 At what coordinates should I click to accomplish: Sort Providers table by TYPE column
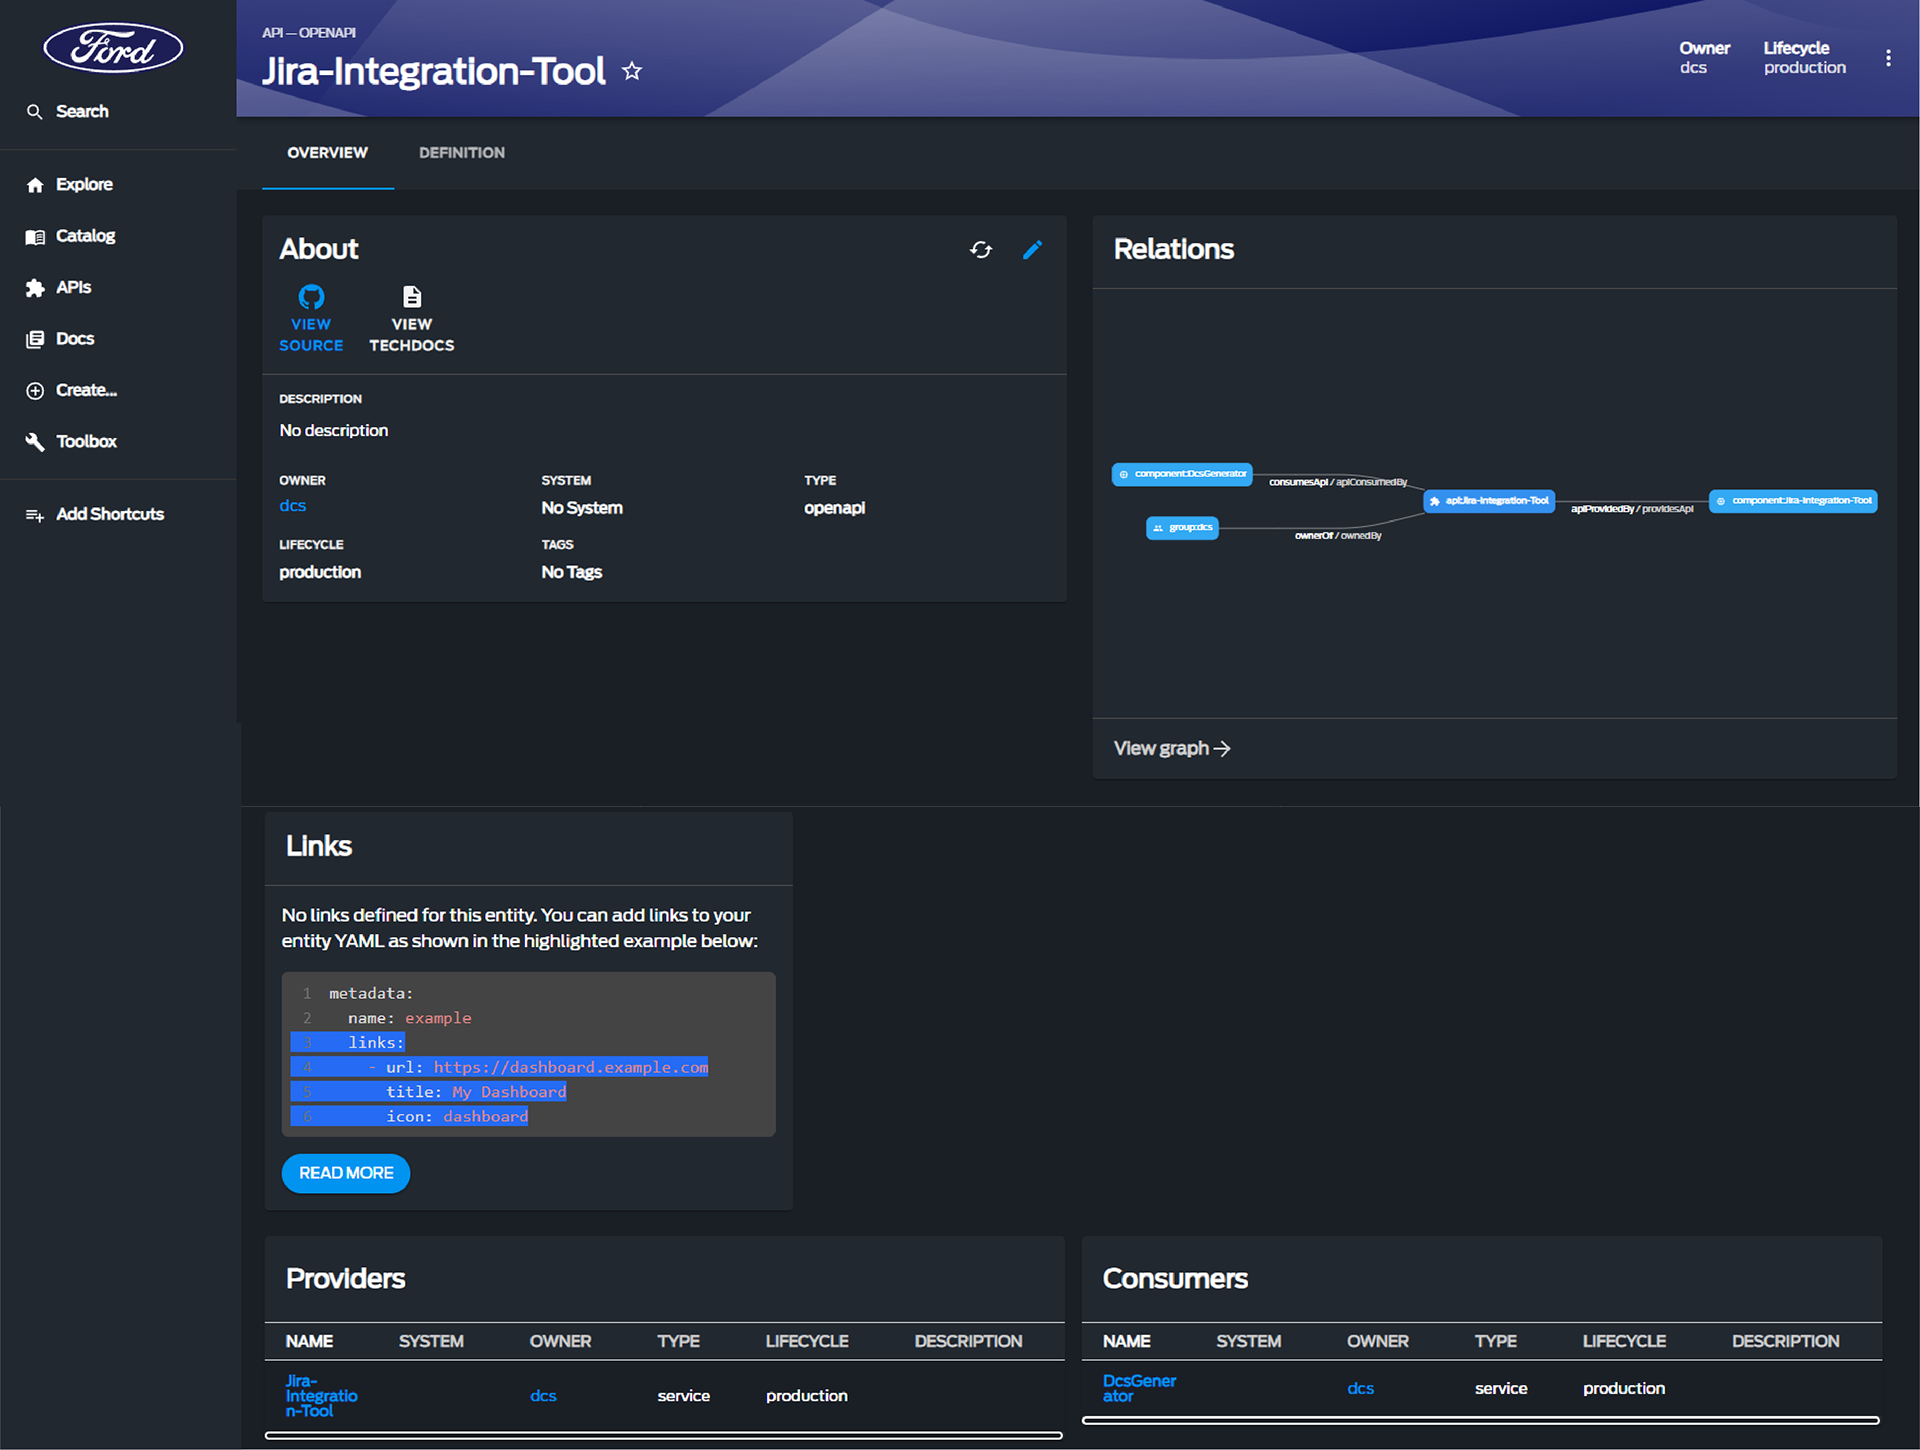point(678,1341)
